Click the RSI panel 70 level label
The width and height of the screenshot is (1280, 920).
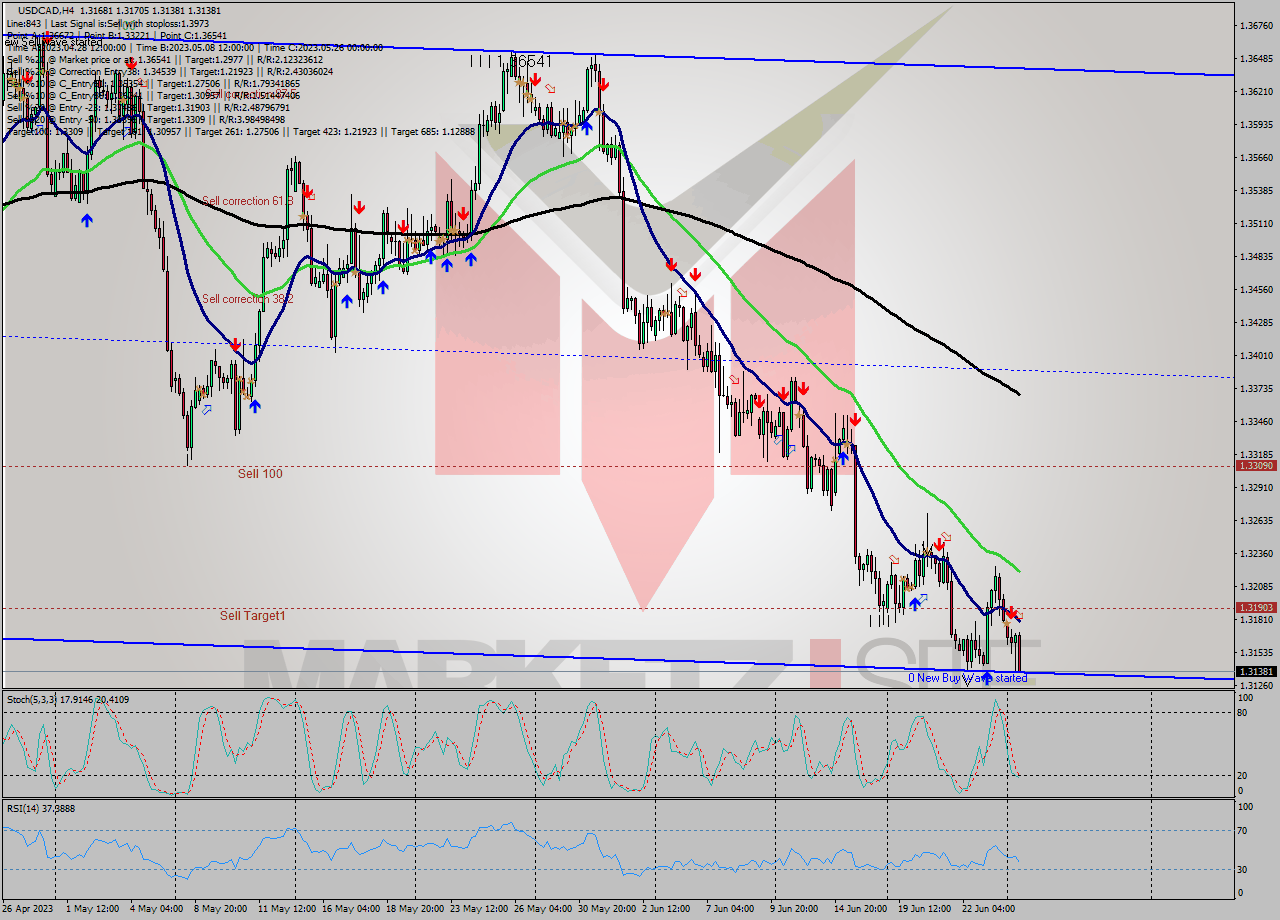pos(1242,830)
